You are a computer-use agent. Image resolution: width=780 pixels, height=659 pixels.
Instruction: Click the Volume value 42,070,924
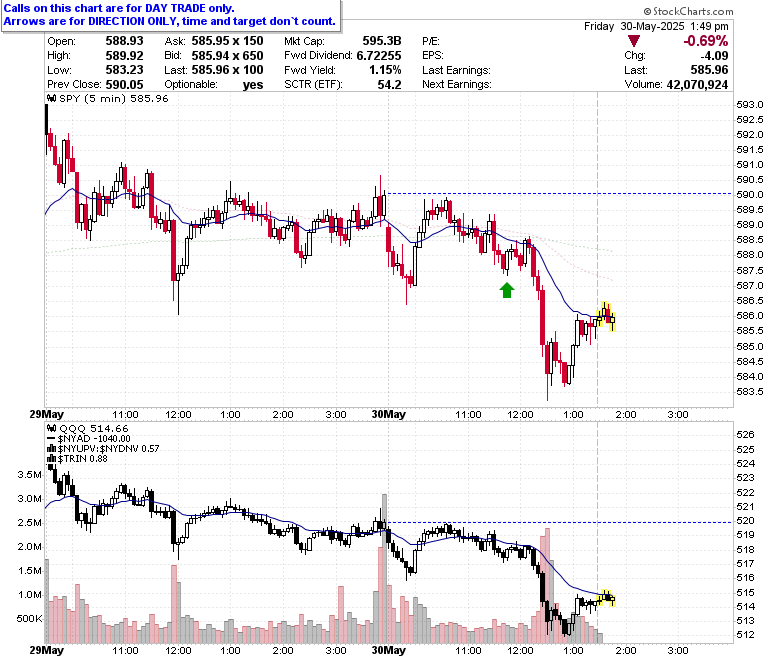pos(697,85)
